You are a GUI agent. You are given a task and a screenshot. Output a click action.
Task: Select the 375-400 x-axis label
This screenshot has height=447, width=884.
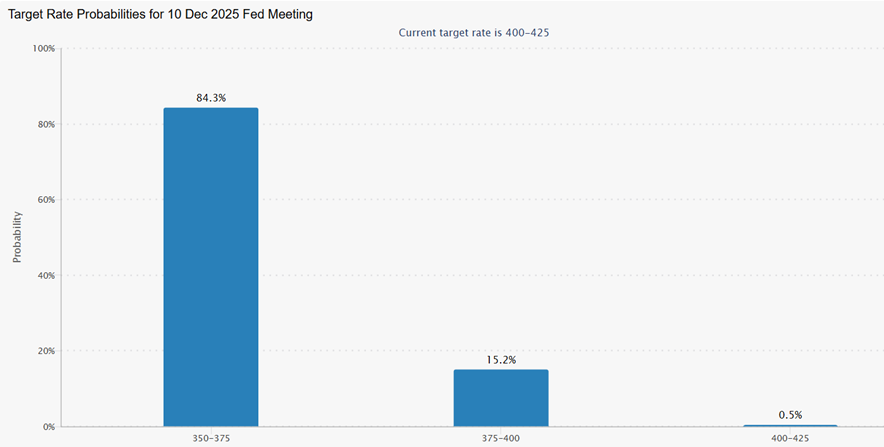pos(501,438)
